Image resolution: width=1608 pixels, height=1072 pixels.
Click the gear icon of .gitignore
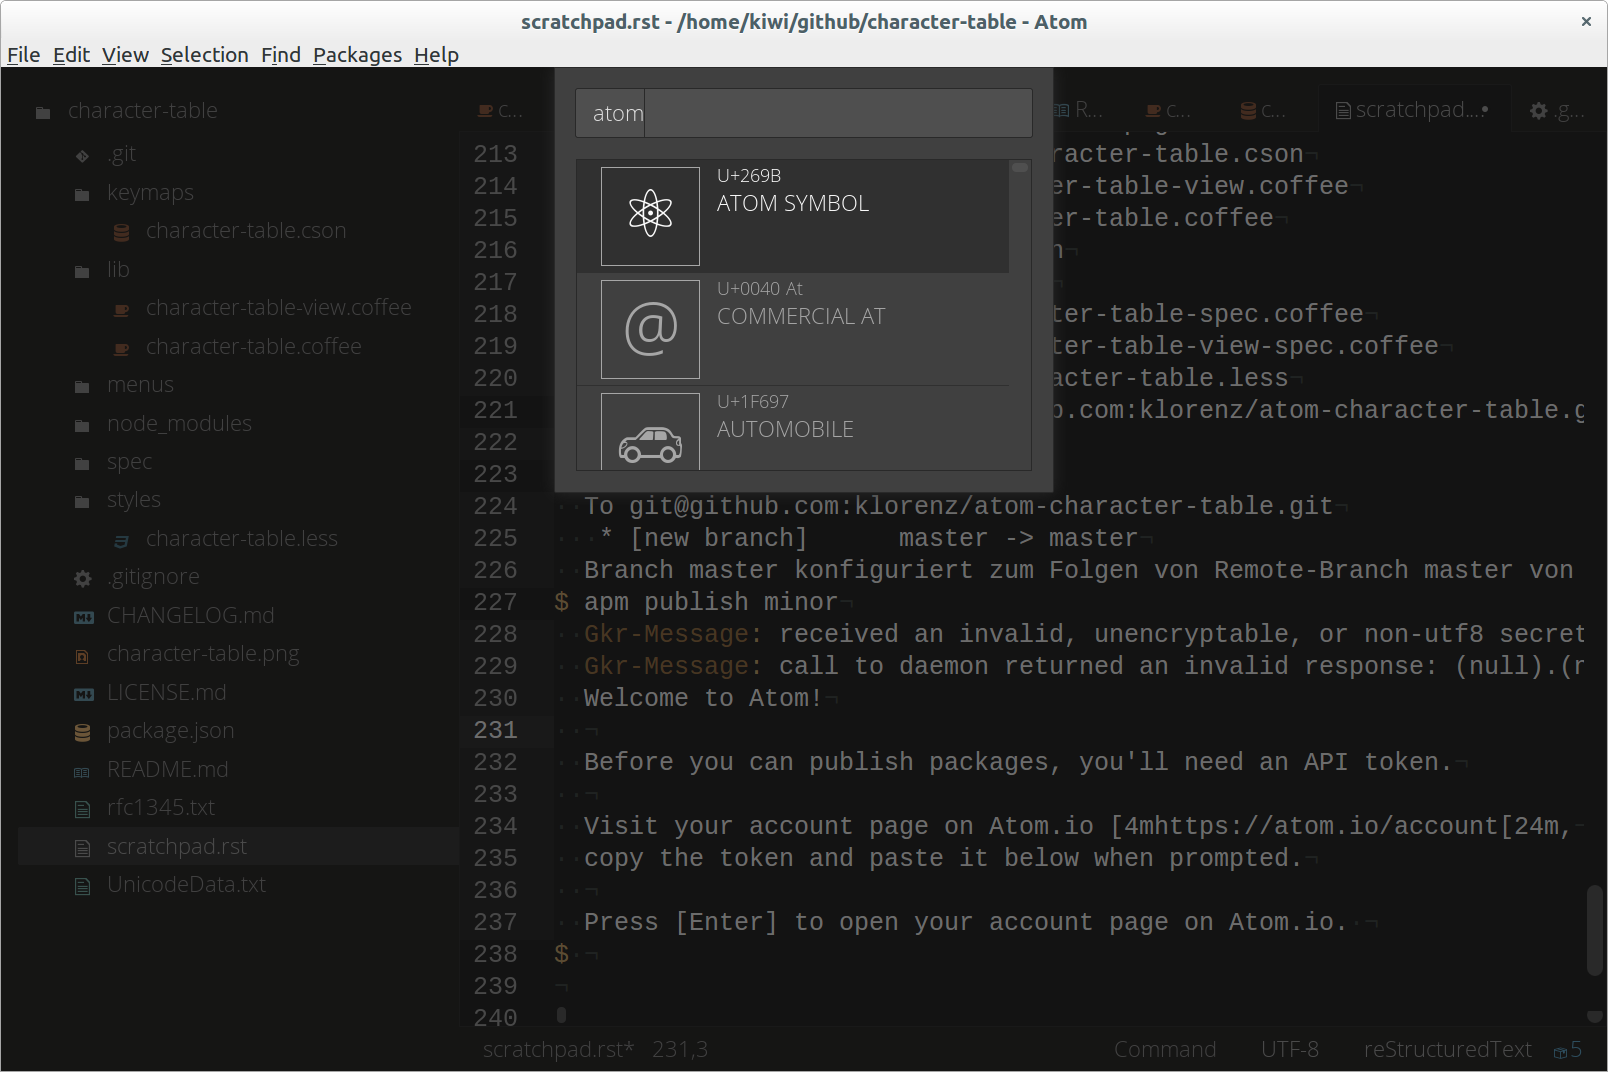click(83, 578)
